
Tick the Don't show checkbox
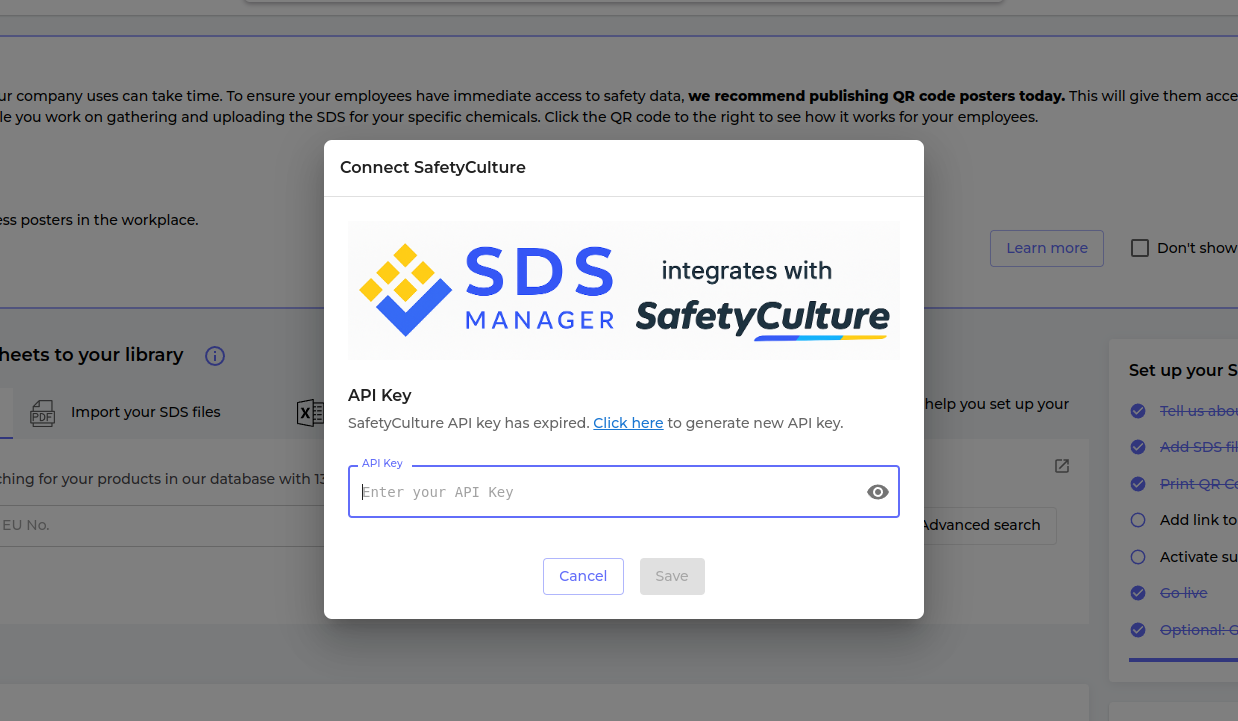point(1140,248)
